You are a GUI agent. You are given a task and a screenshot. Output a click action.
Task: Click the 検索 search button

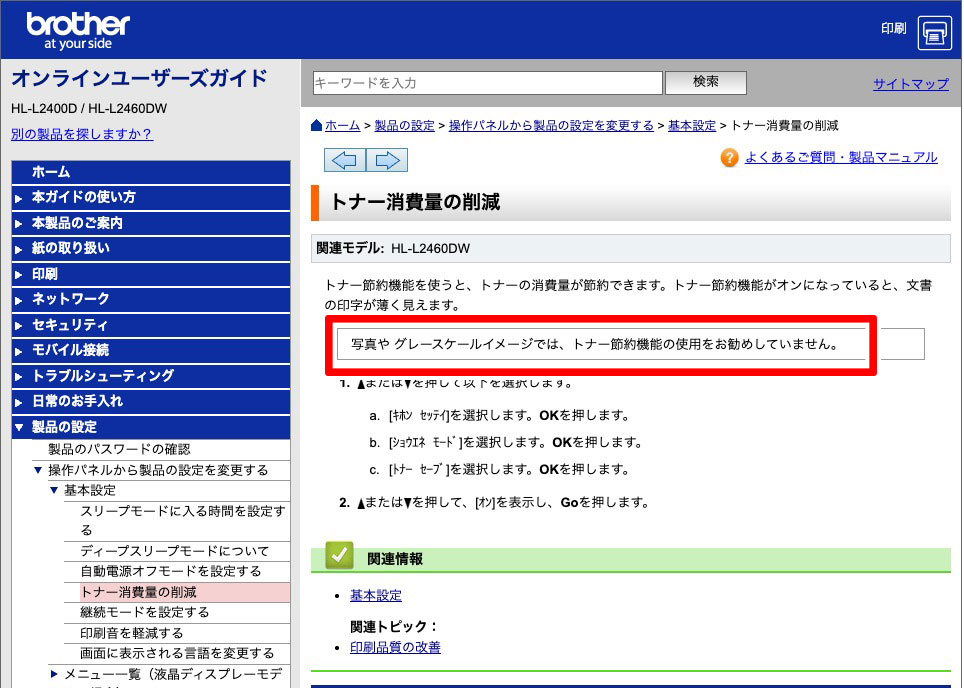pyautogui.click(x=705, y=82)
